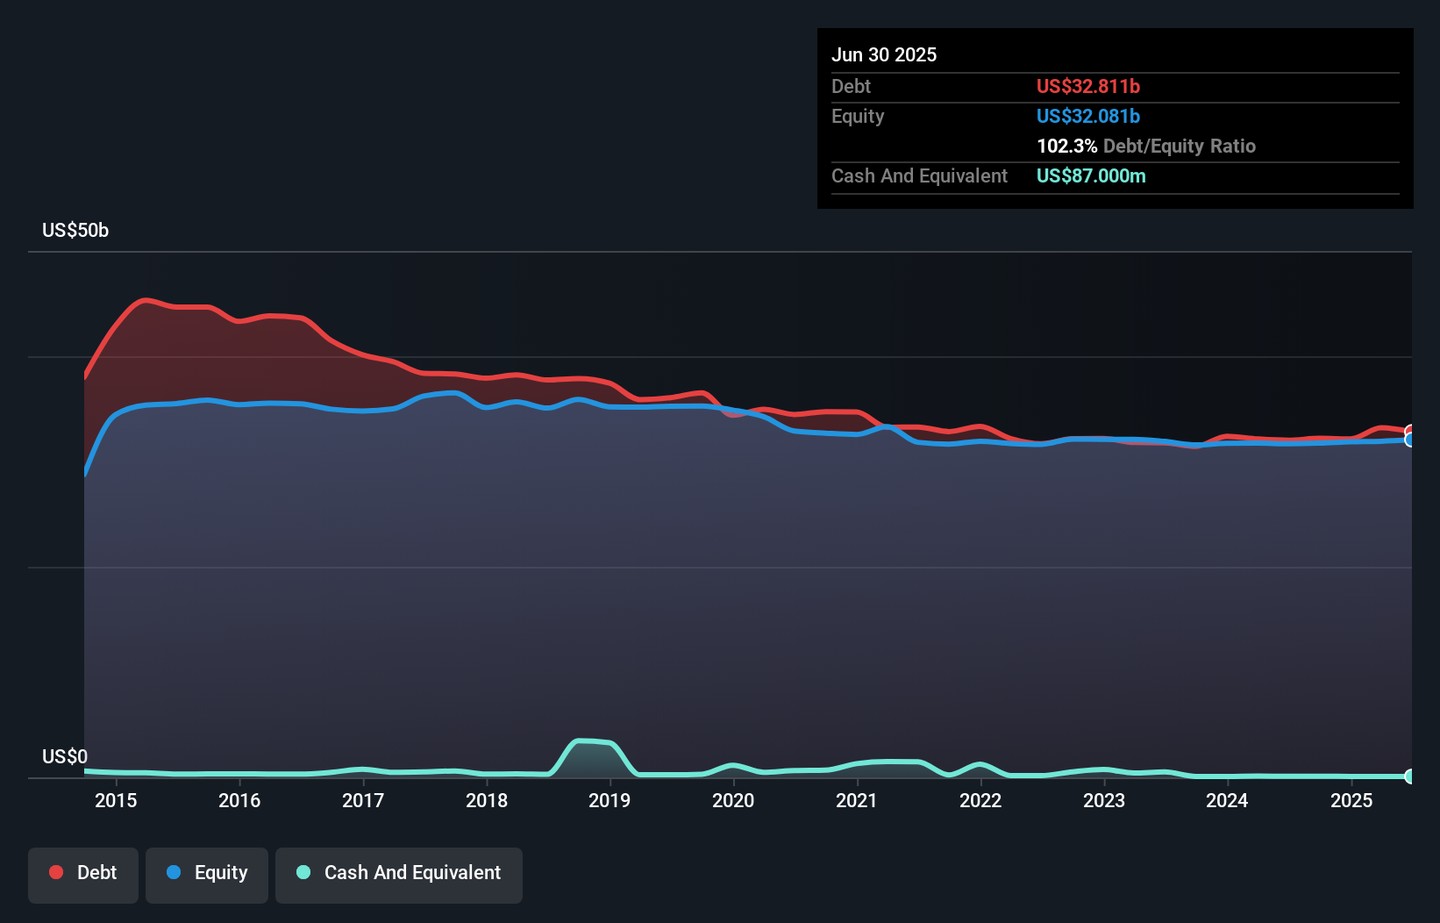Click the 2025 x-axis year label
1440x923 pixels.
tap(1351, 800)
